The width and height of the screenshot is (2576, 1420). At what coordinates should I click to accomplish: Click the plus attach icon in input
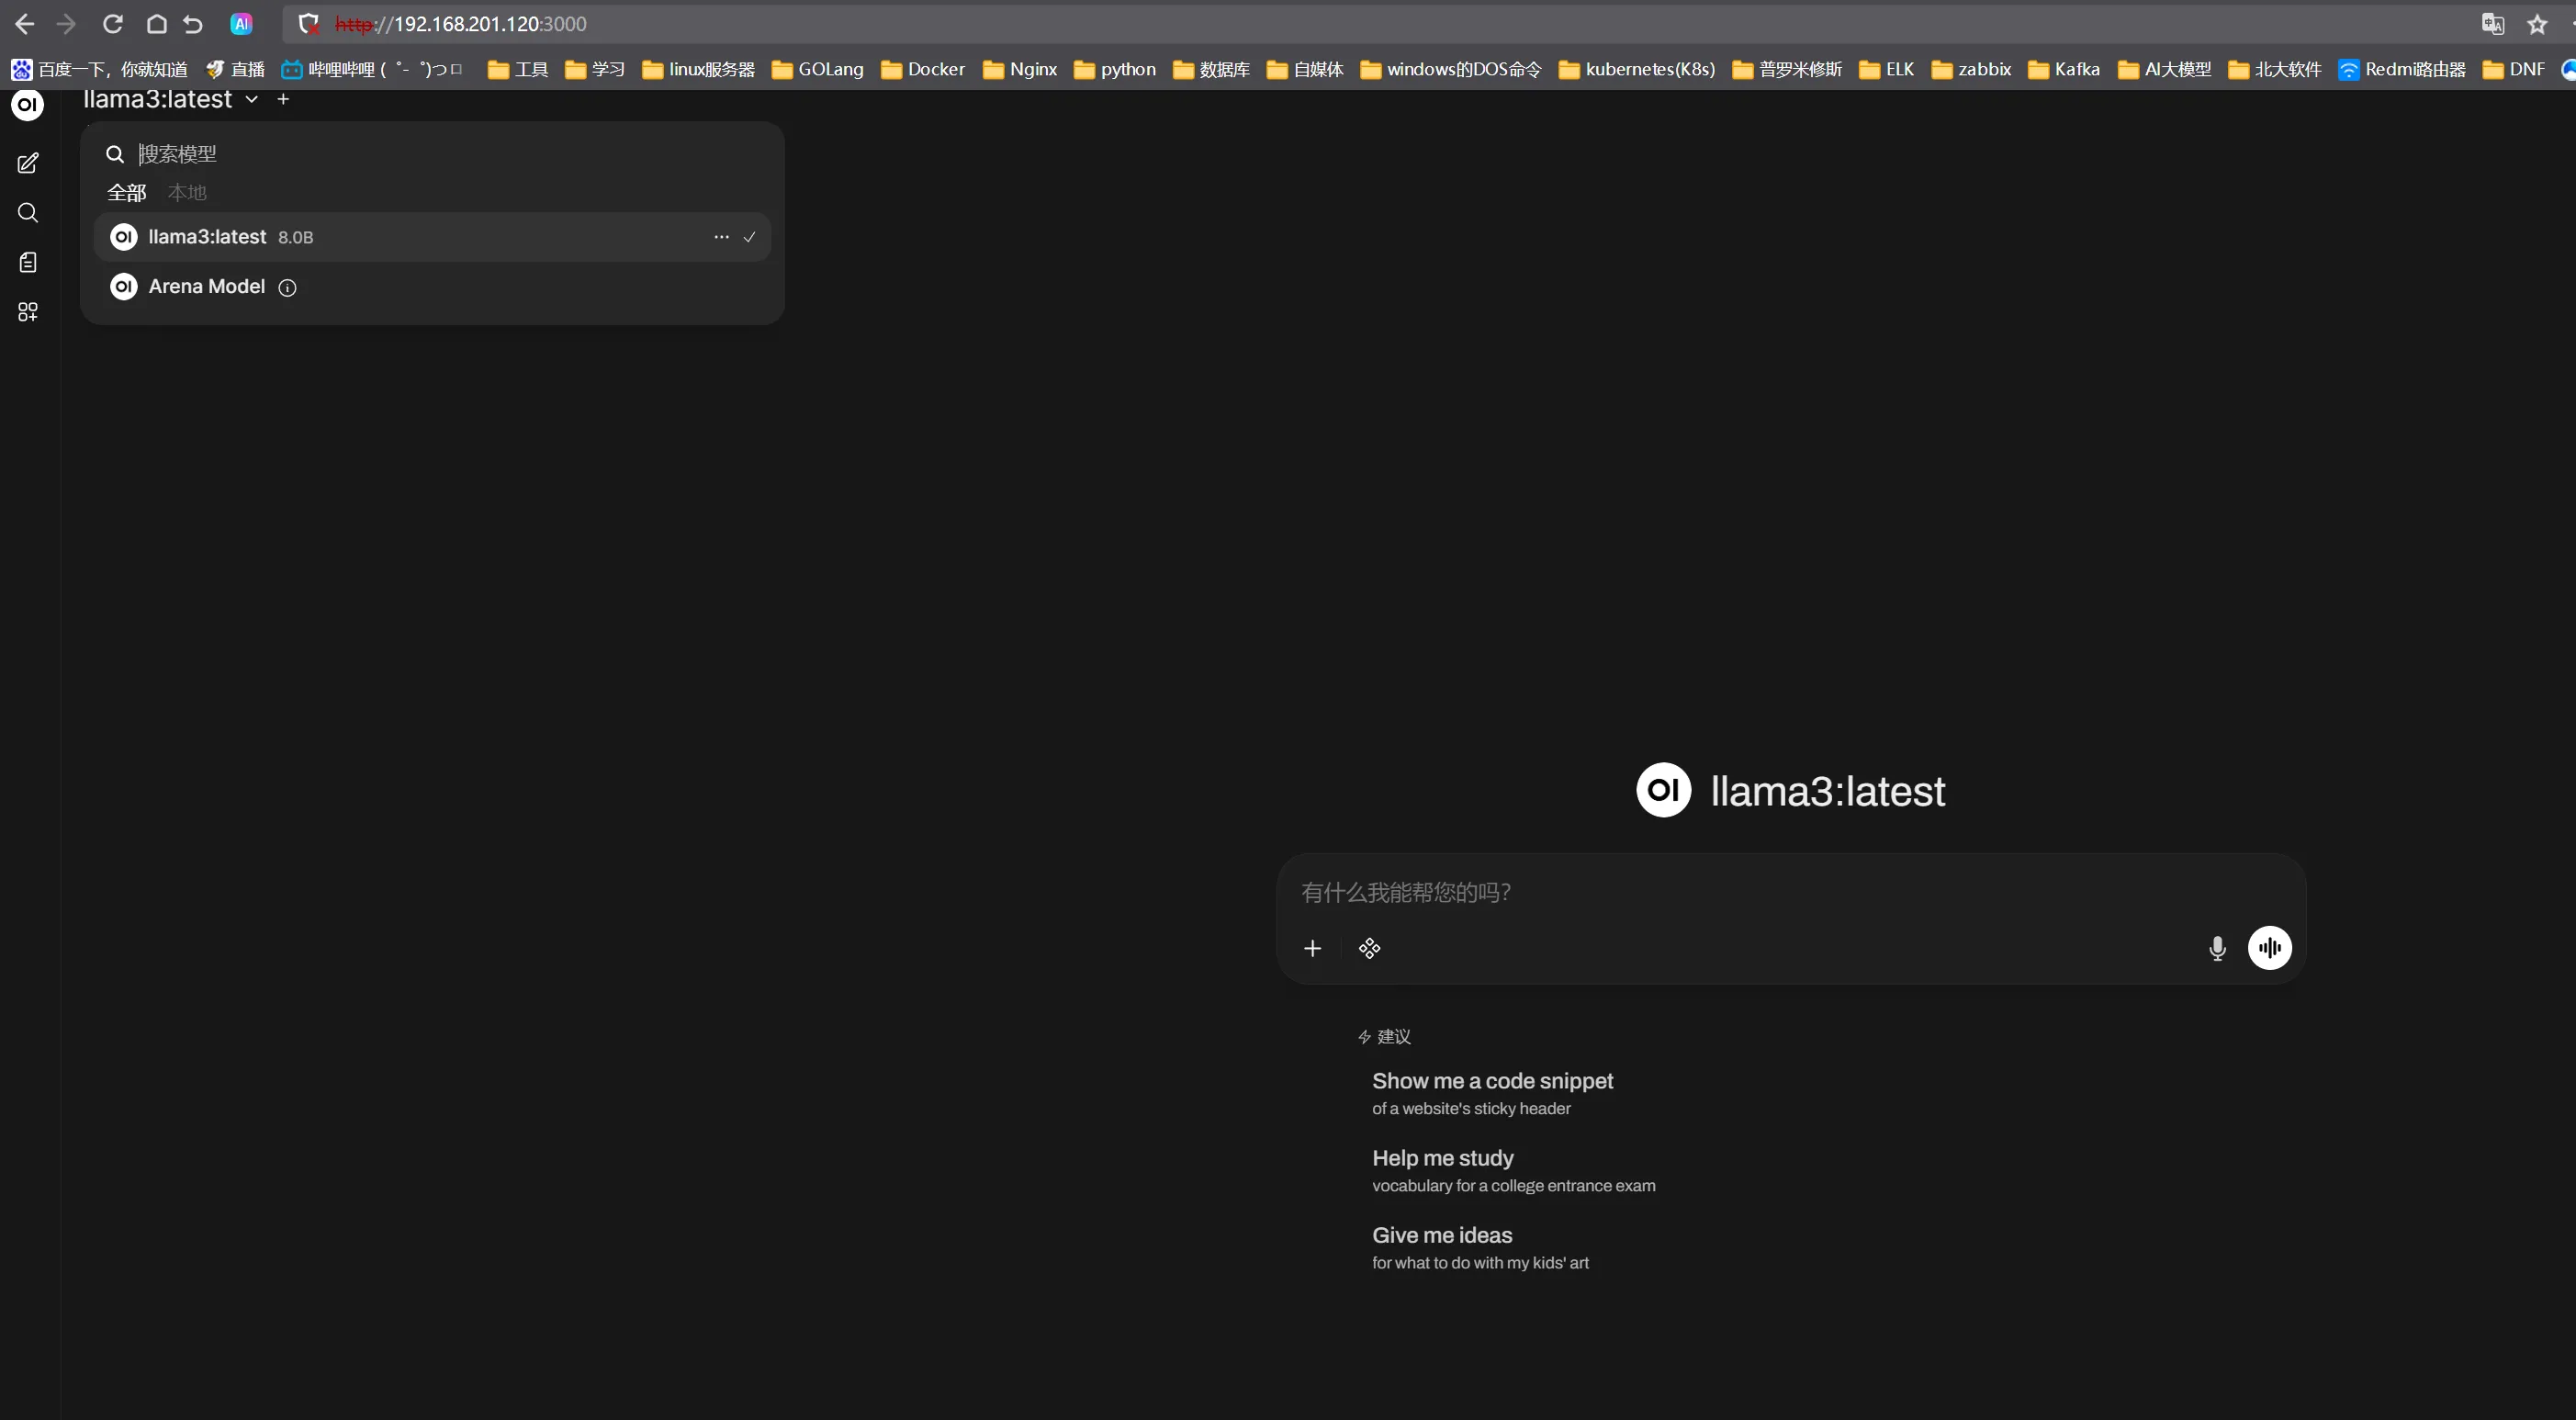1312,948
